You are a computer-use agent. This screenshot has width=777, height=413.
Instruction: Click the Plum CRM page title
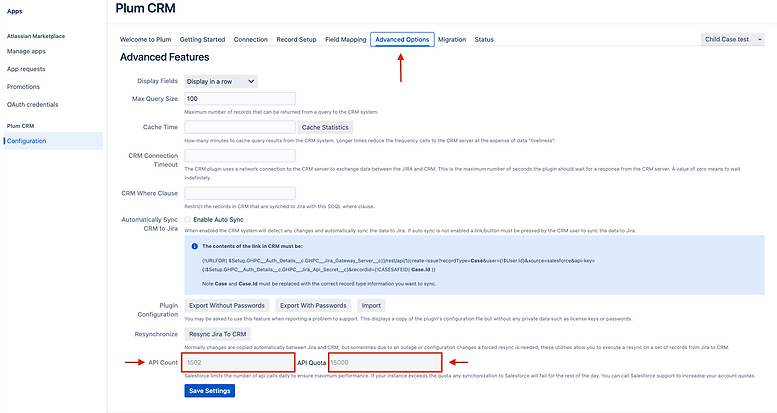145,8
